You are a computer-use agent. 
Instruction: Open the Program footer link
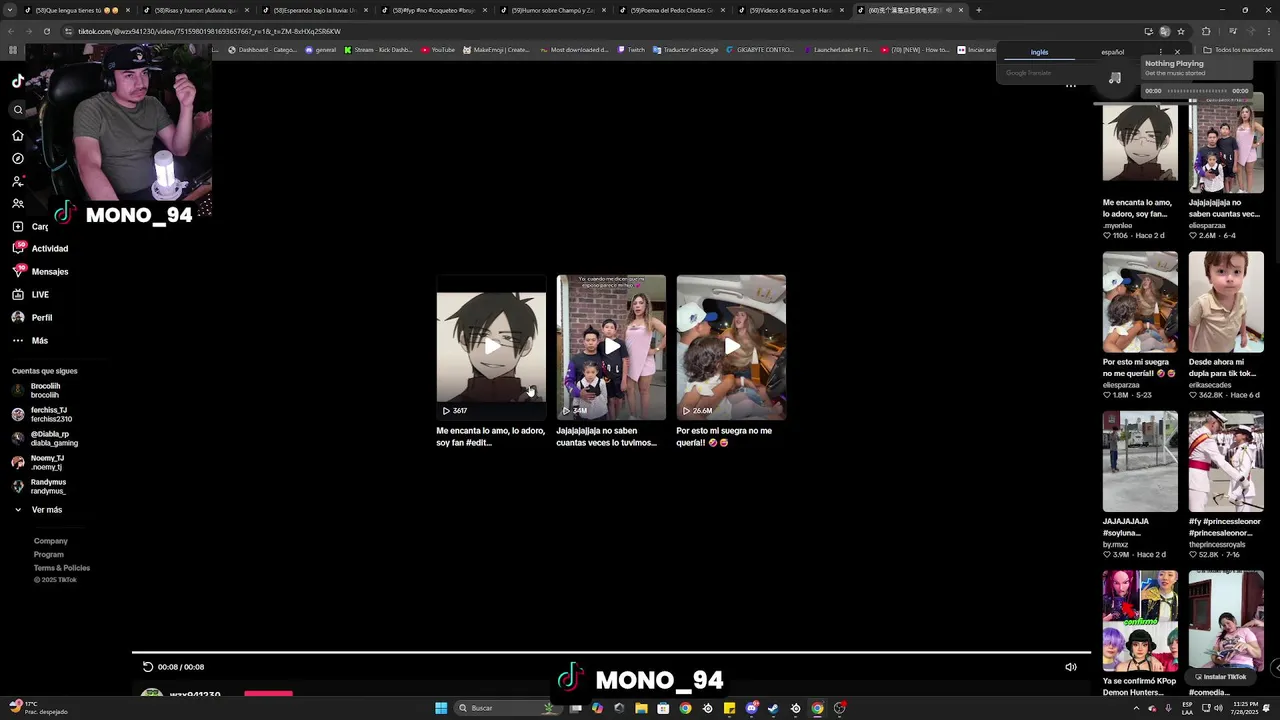coord(49,554)
